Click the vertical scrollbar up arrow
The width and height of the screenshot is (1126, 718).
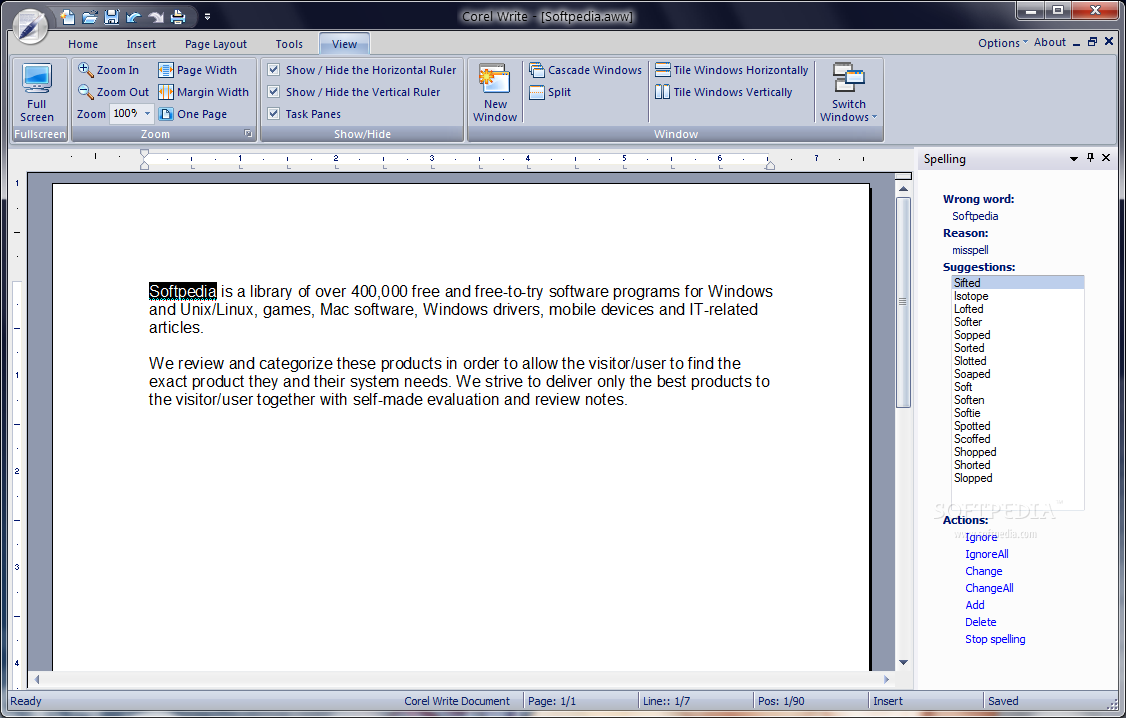903,189
